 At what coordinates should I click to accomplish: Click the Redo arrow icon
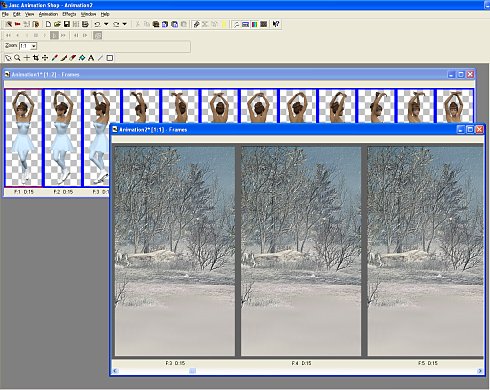[116, 24]
